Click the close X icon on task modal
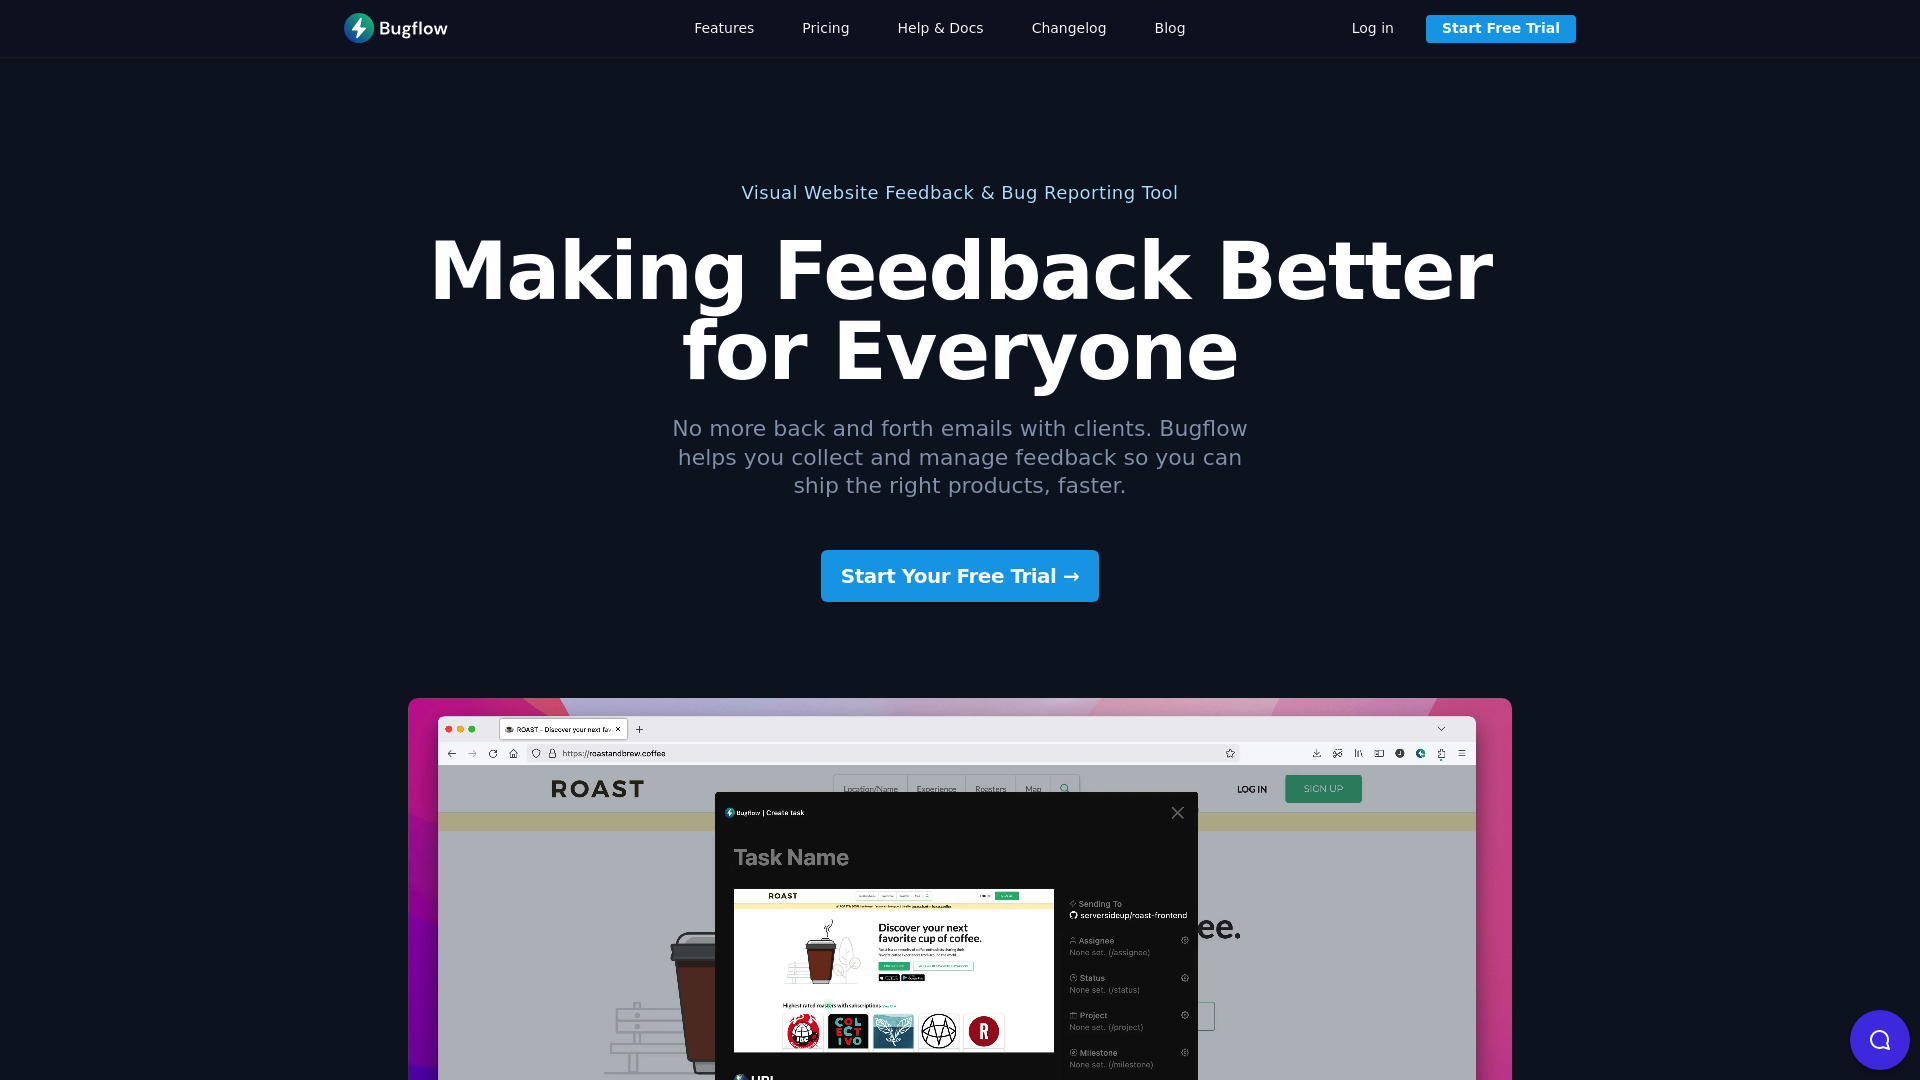 pyautogui.click(x=1178, y=814)
